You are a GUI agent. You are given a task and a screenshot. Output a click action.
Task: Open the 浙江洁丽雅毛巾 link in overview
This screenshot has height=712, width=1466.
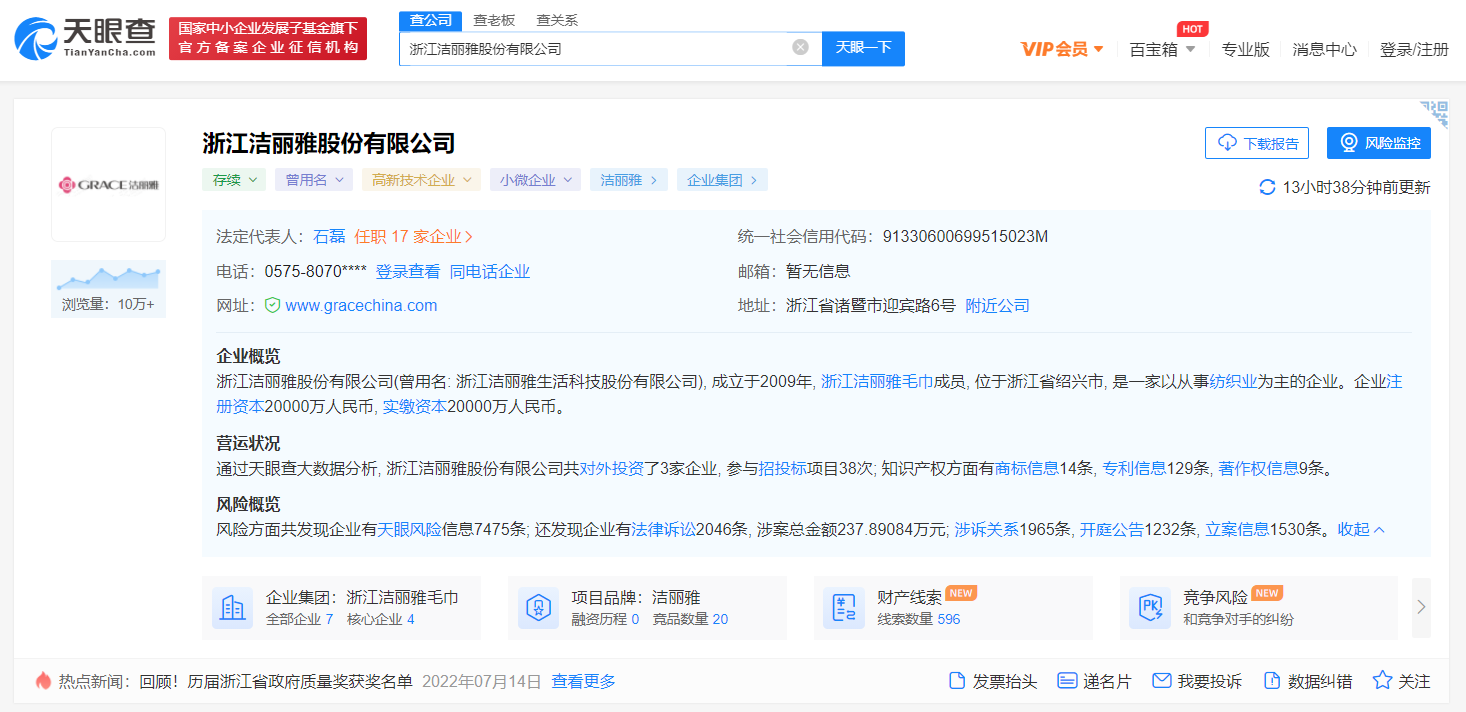pos(877,381)
